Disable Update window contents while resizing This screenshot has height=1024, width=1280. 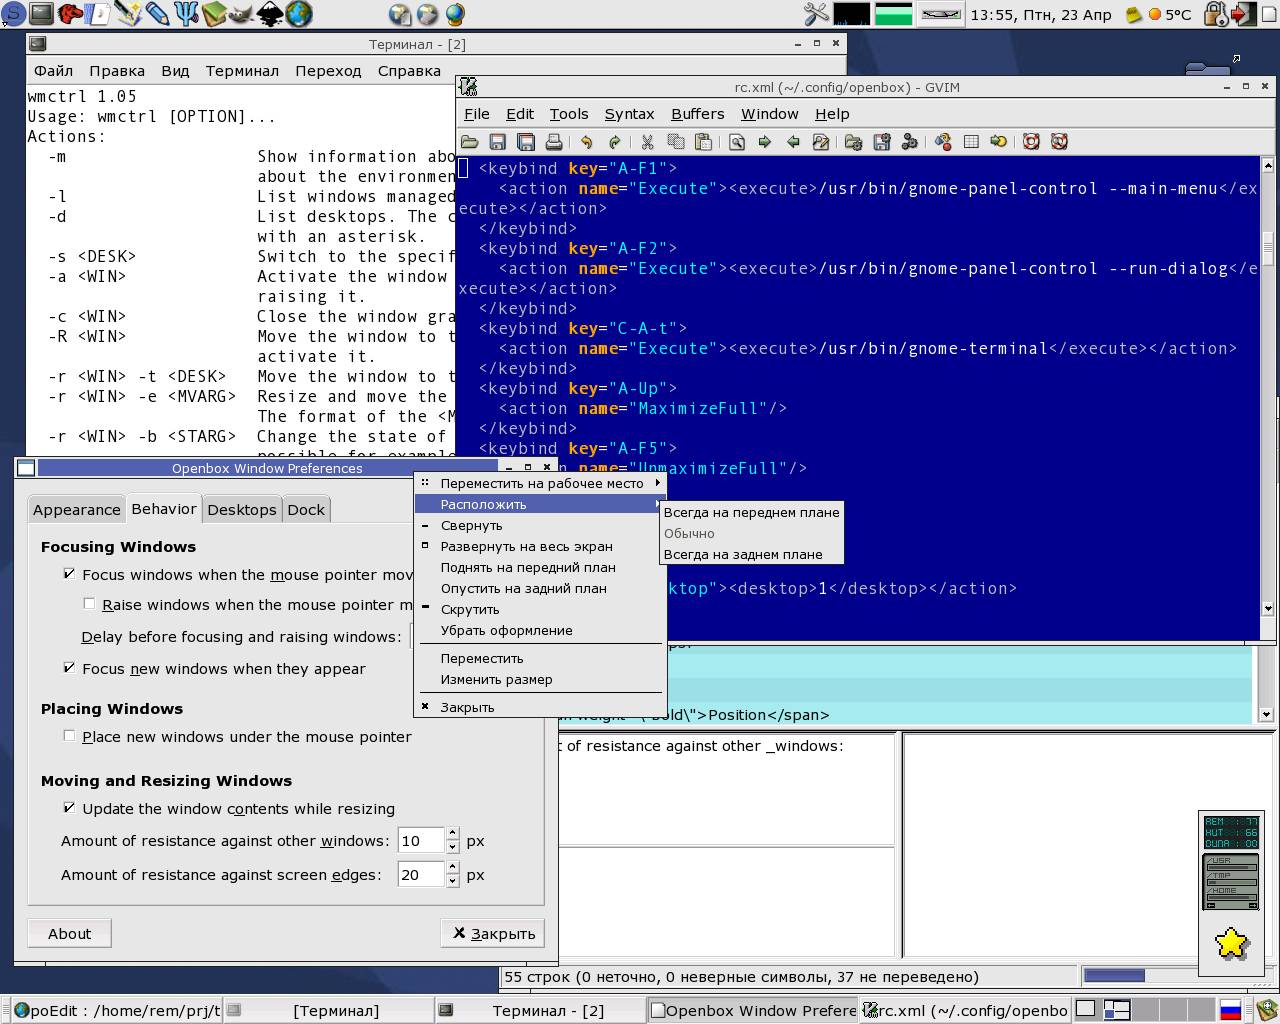[69, 808]
